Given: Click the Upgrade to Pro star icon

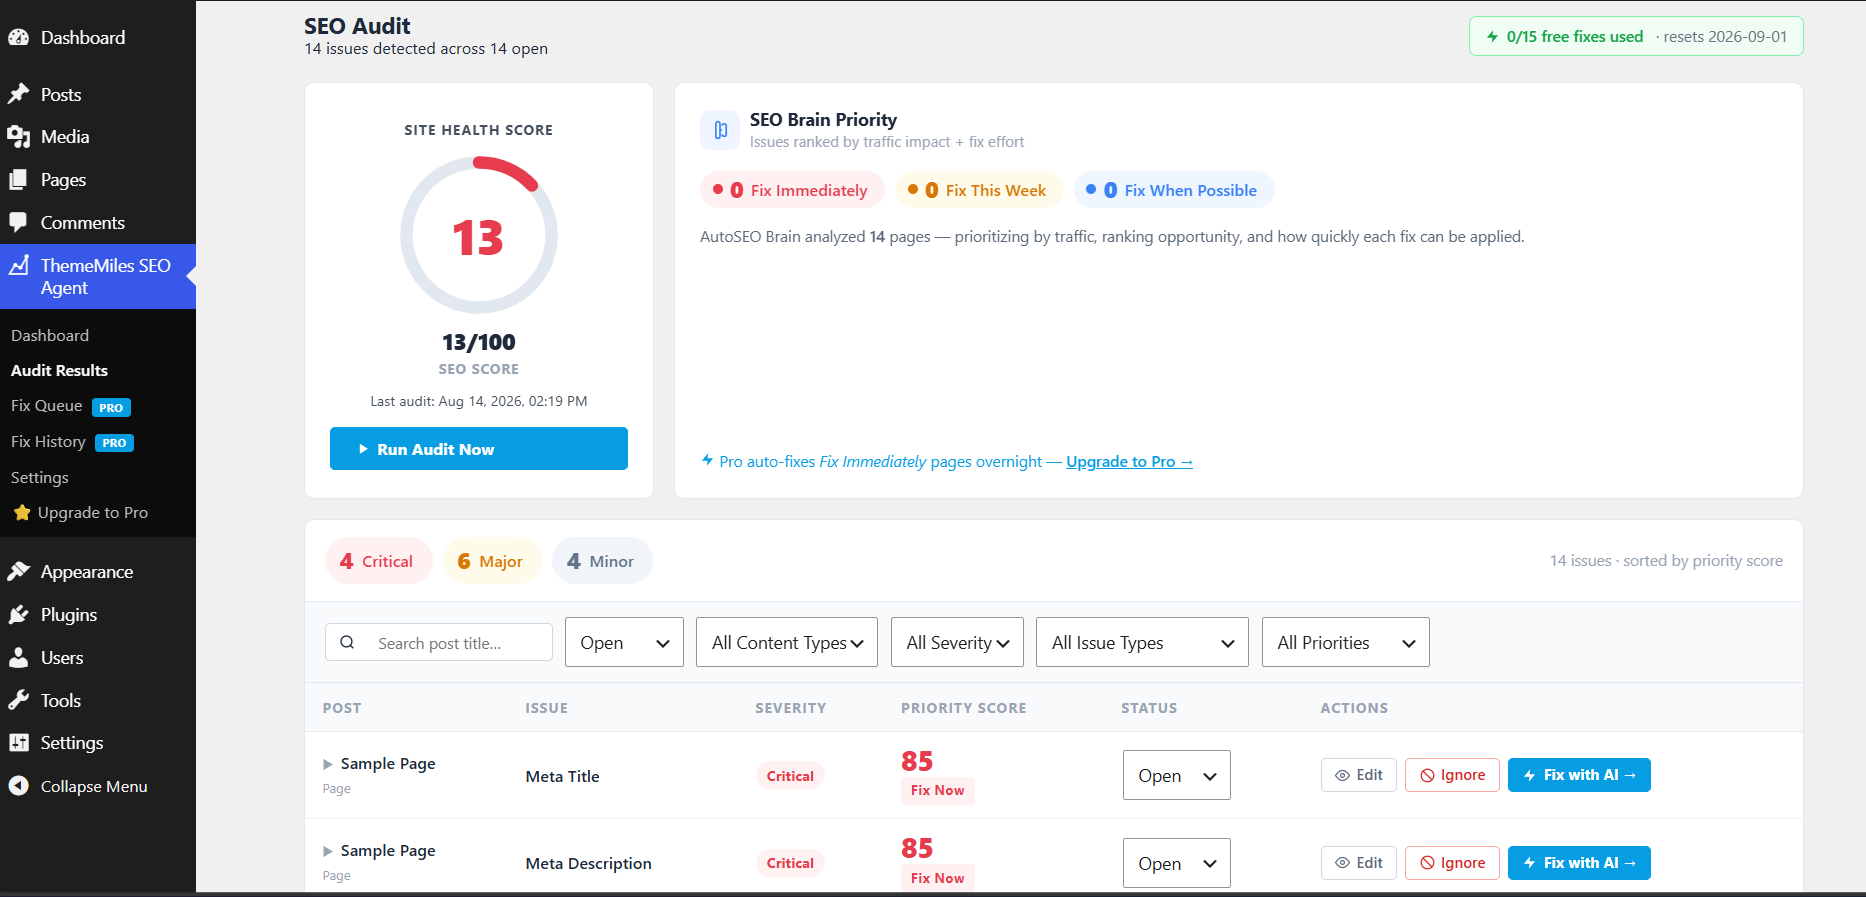Looking at the screenshot, I should (22, 513).
